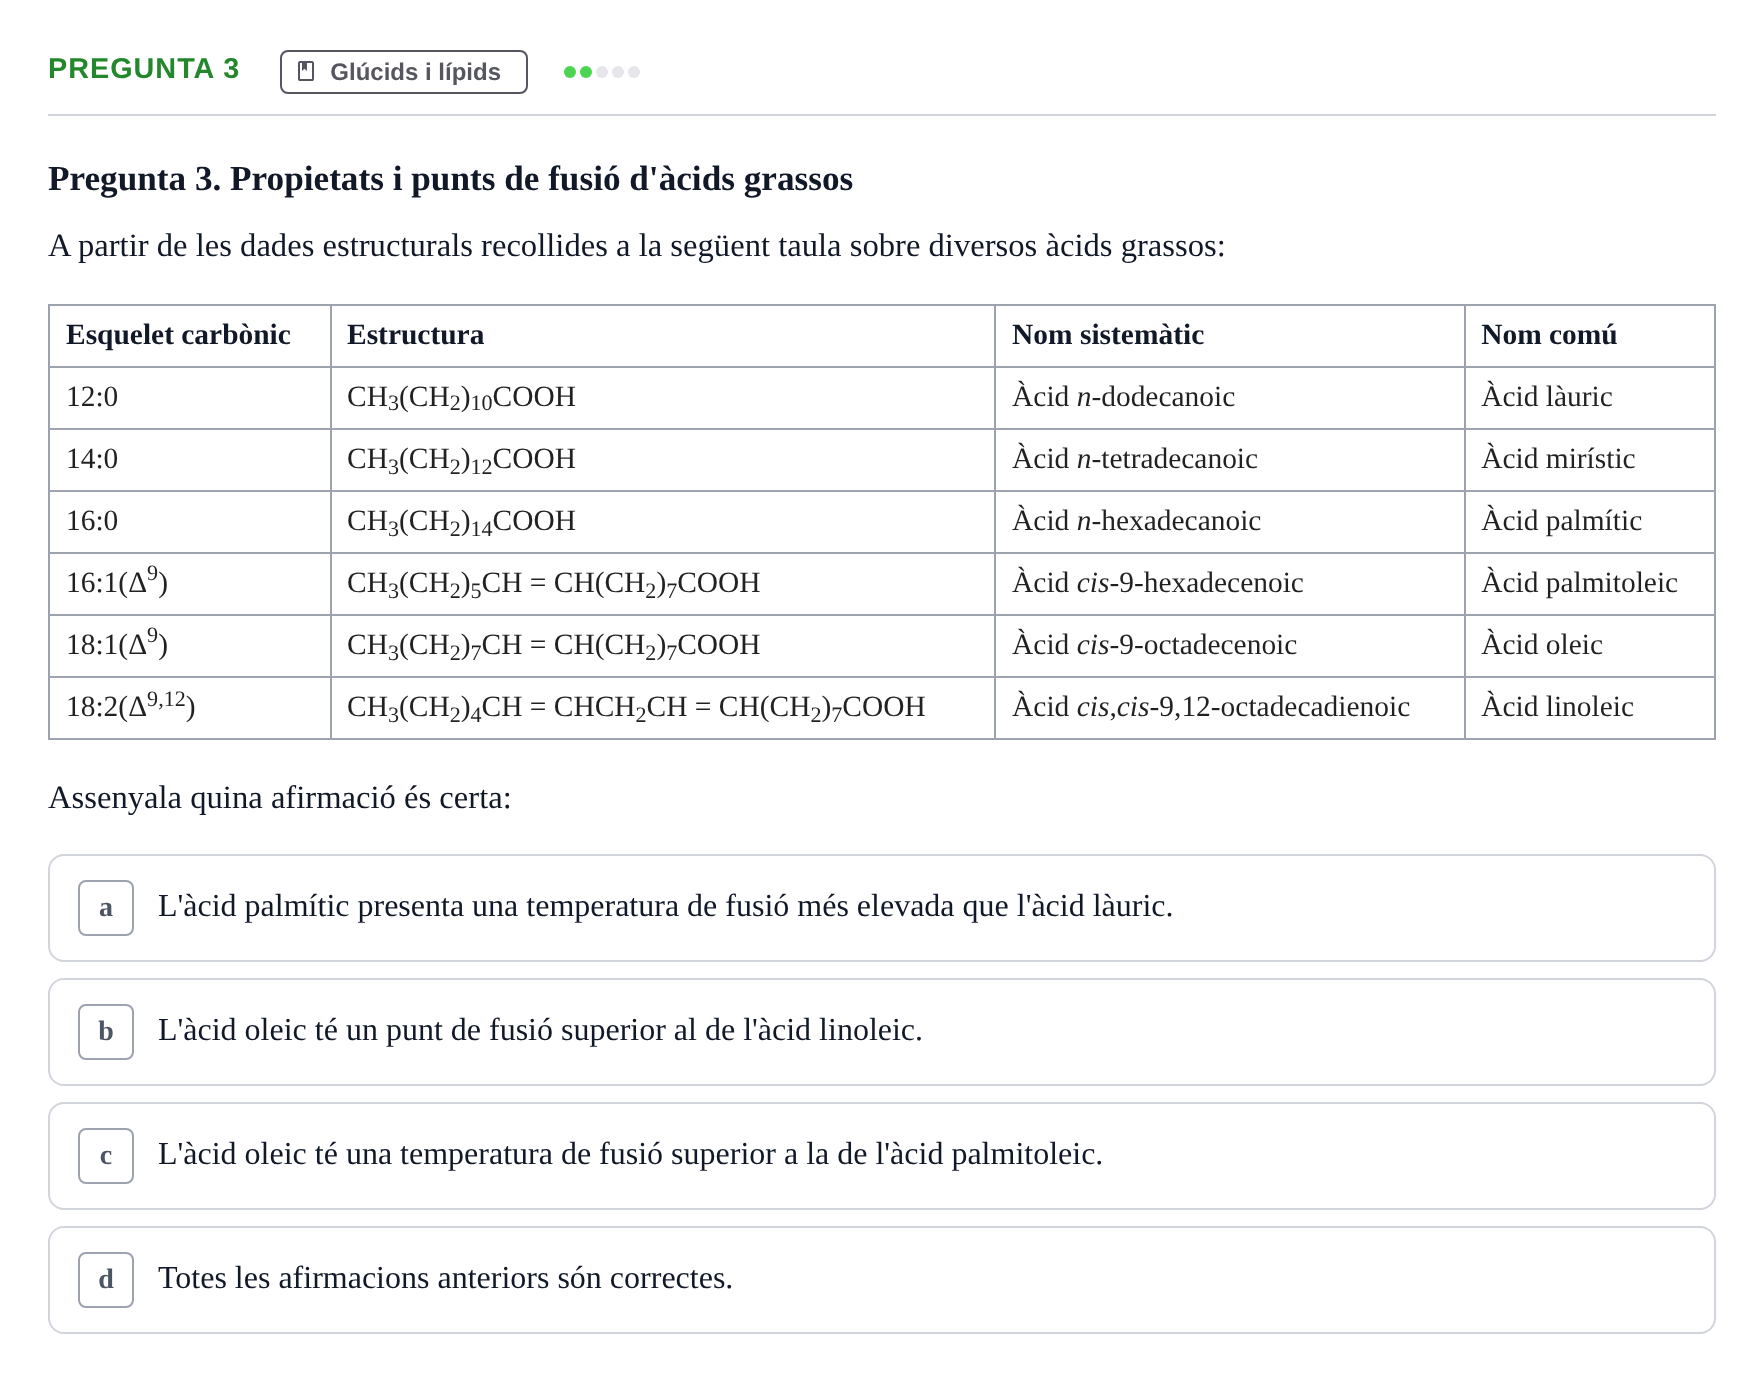1764x1384 pixels.
Task: Click the CH3(CH2)14COOH structure cell
Action: 663,522
